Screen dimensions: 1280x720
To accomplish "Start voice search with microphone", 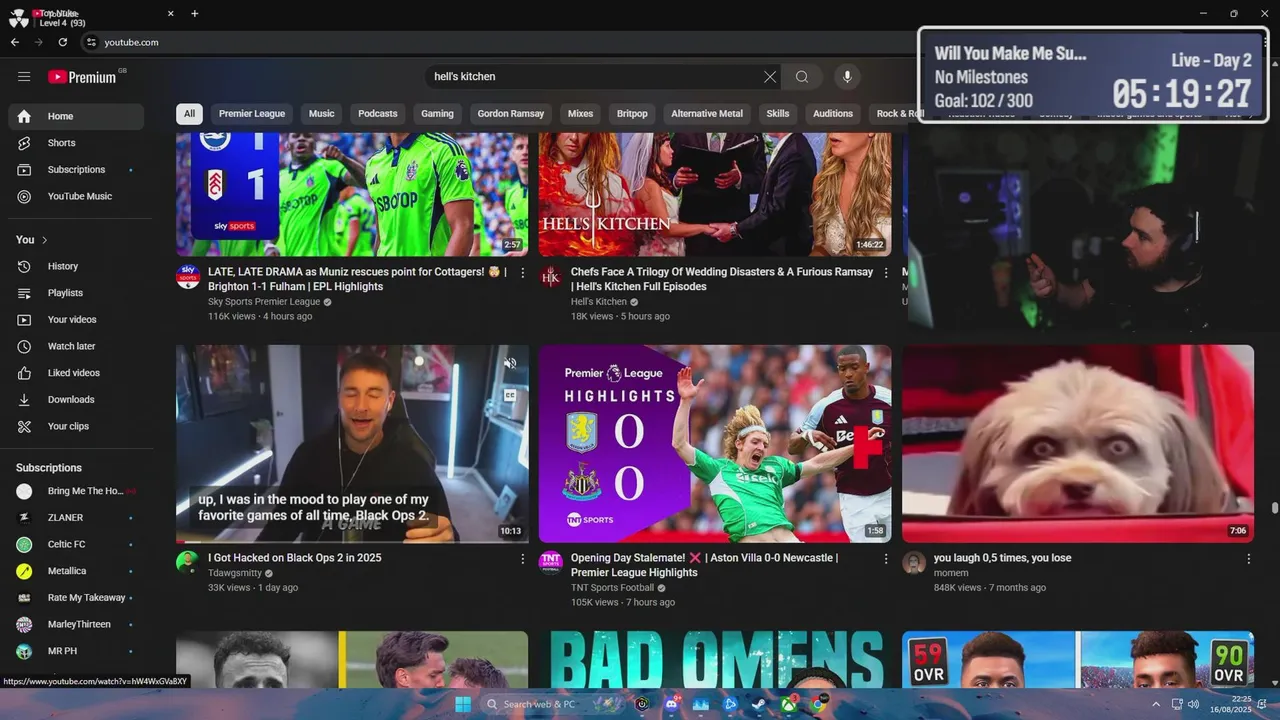I will [x=847, y=77].
